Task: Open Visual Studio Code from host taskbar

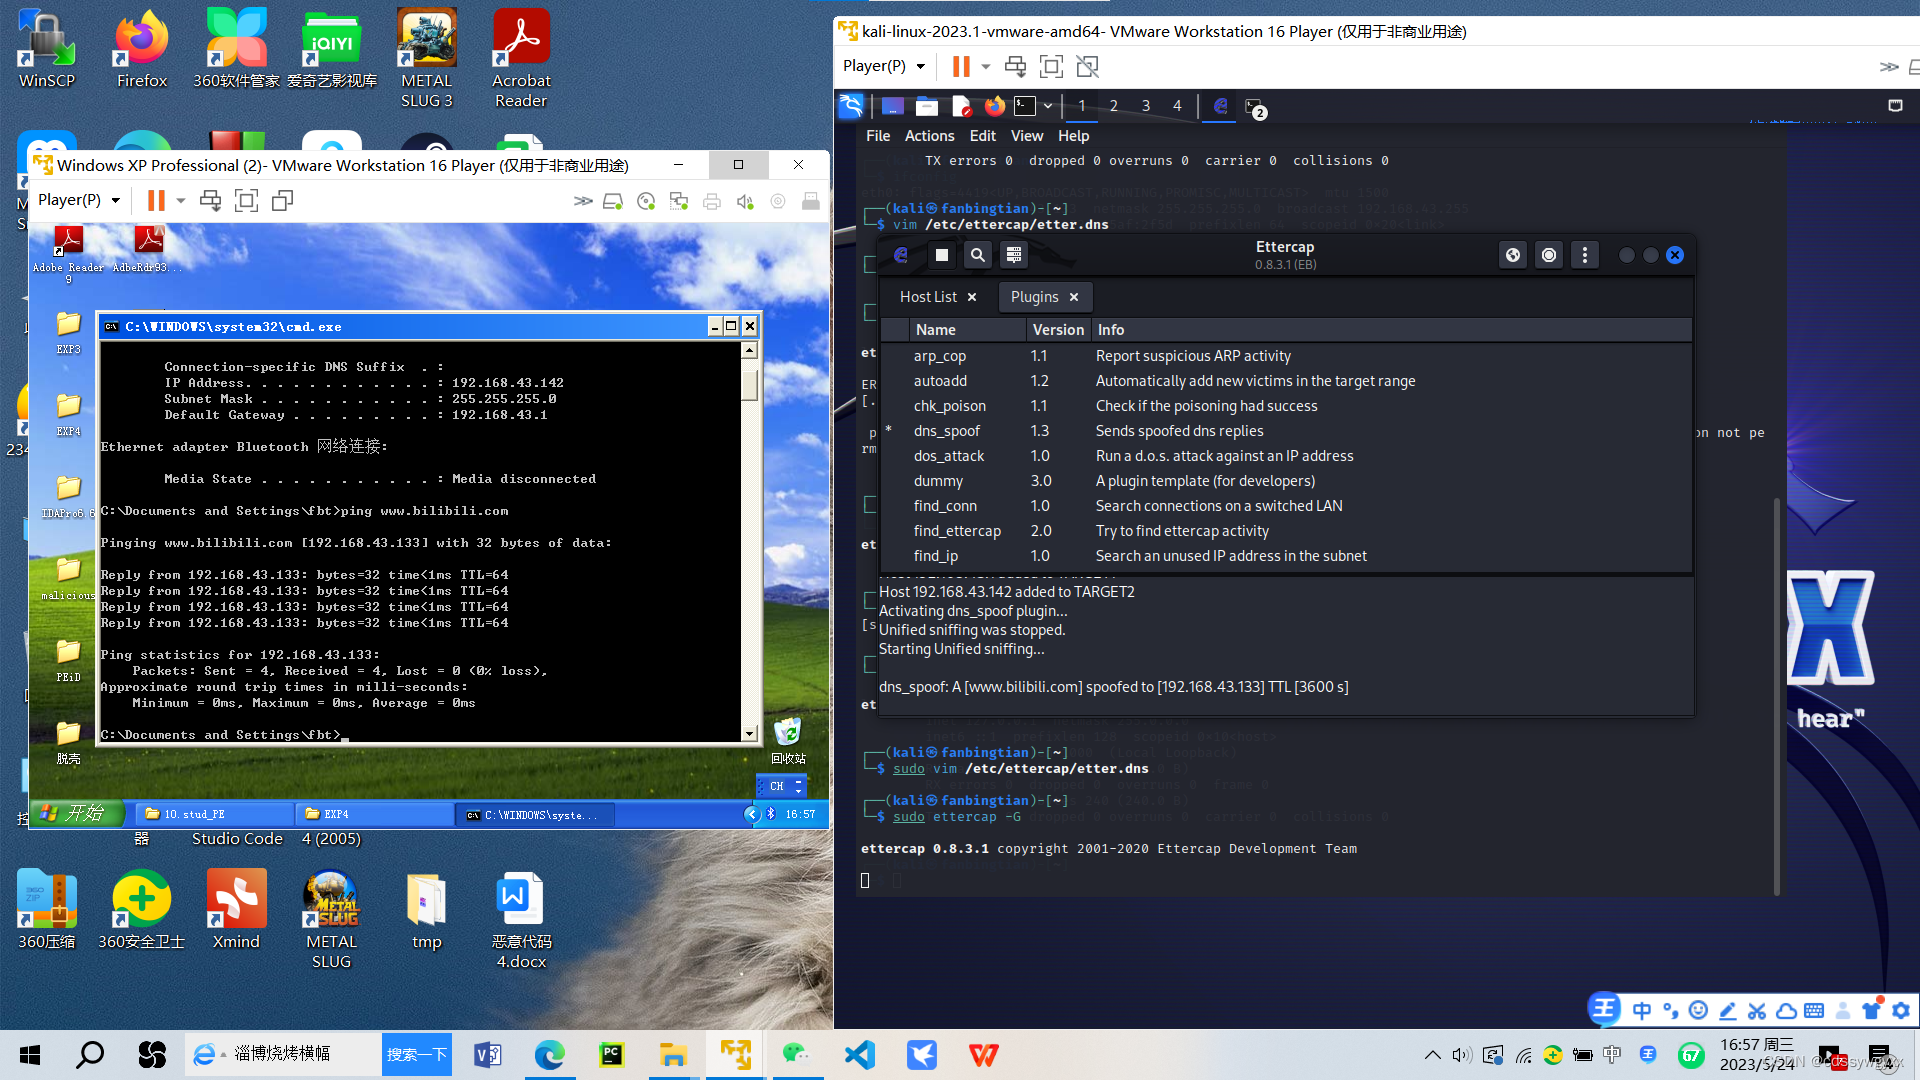Action: point(860,1055)
